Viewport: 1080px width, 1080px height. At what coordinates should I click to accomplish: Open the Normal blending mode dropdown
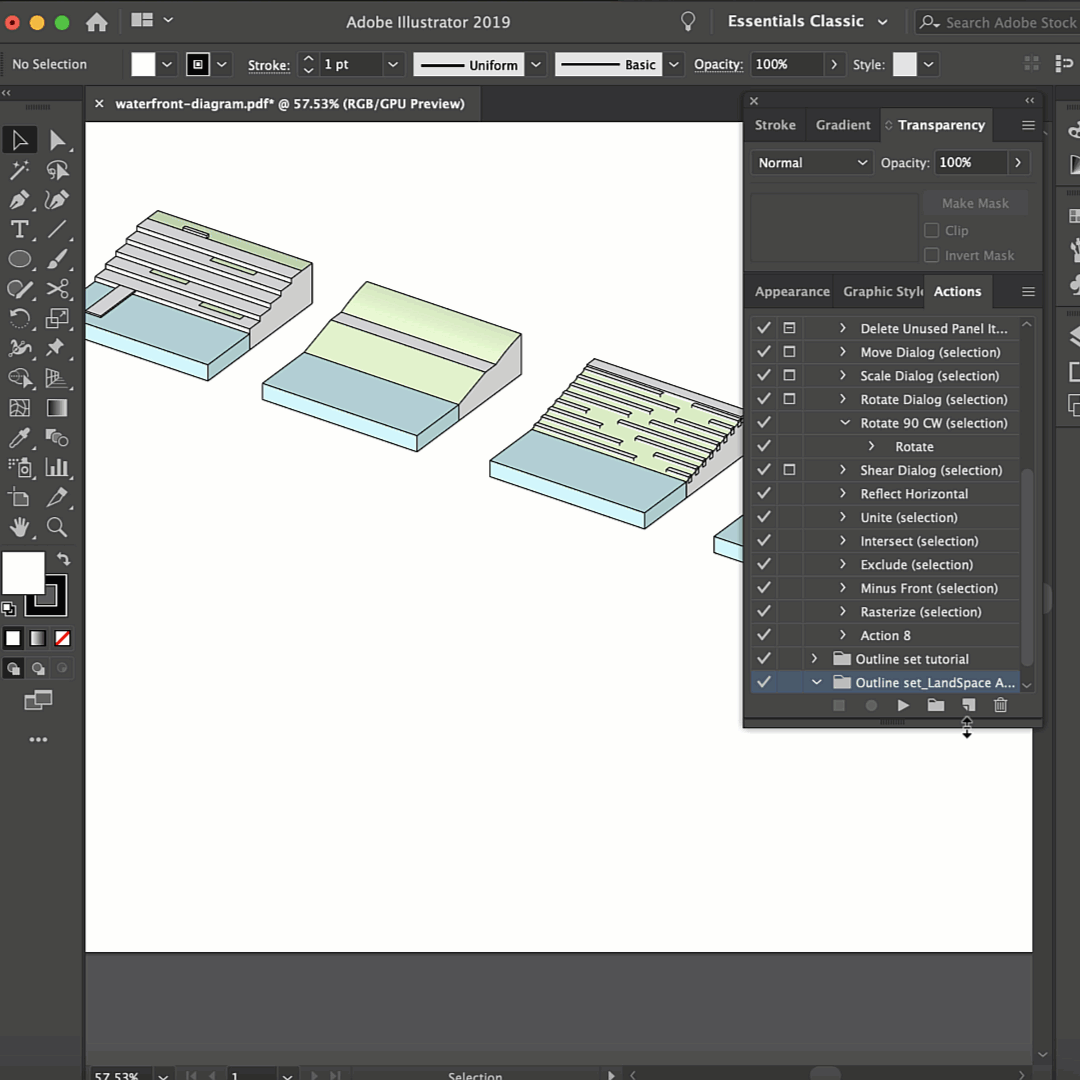click(x=811, y=163)
